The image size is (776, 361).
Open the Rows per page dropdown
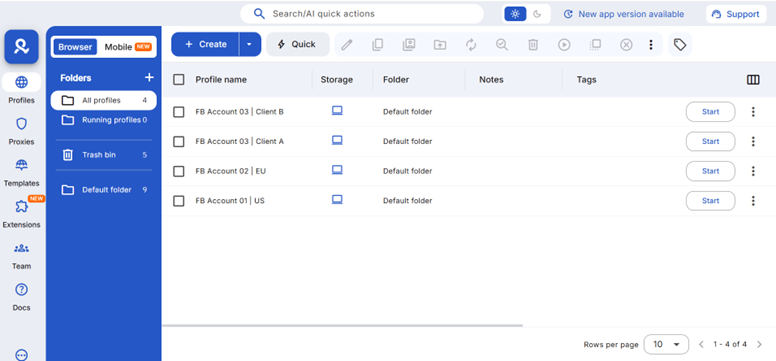coord(666,344)
